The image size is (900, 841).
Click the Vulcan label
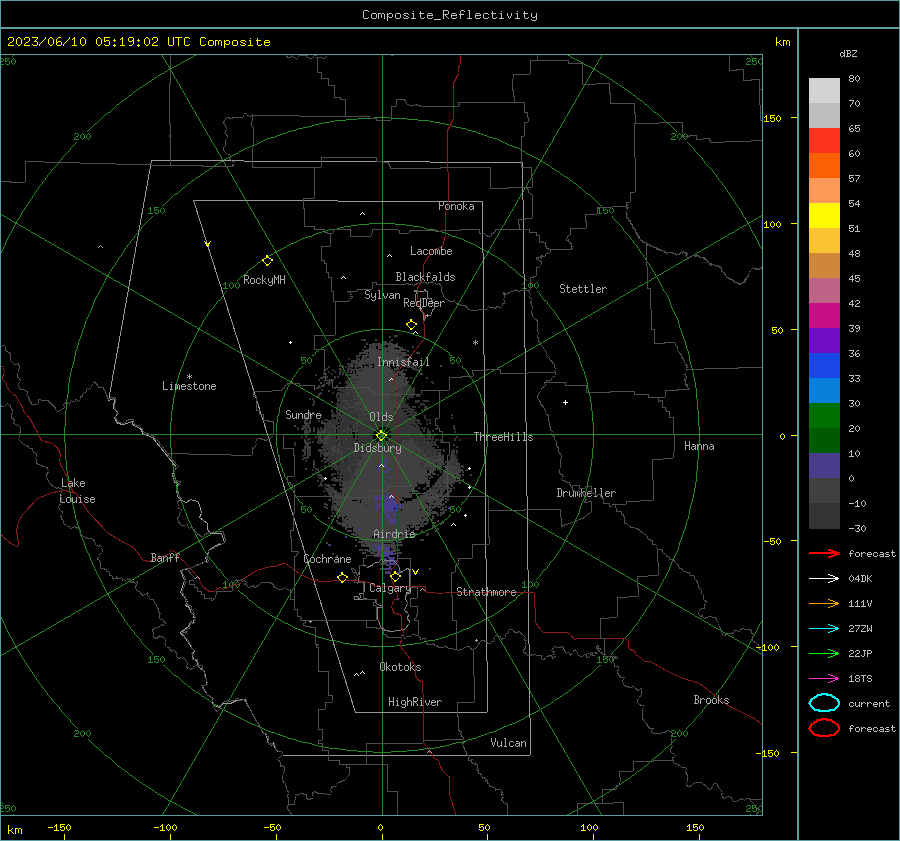click(508, 743)
